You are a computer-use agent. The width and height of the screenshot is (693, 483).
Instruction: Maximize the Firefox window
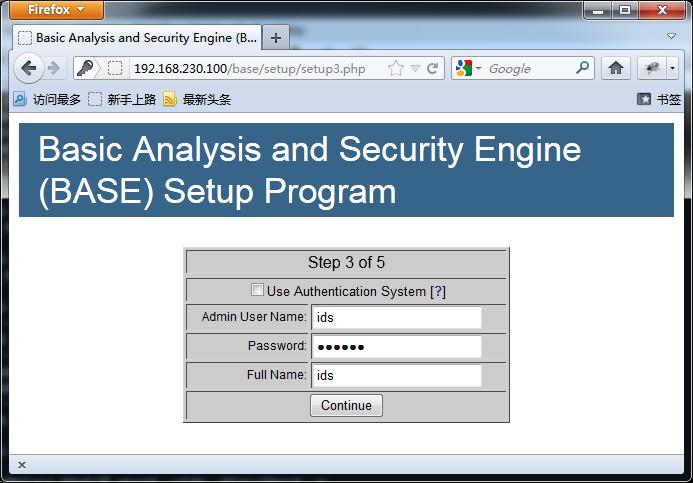624,10
